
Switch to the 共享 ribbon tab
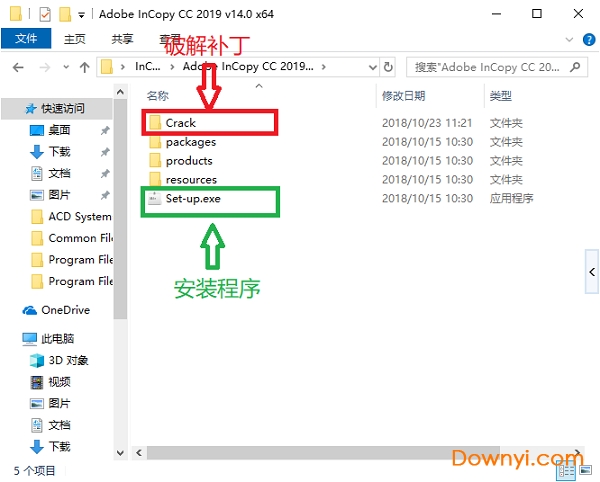coord(122,39)
